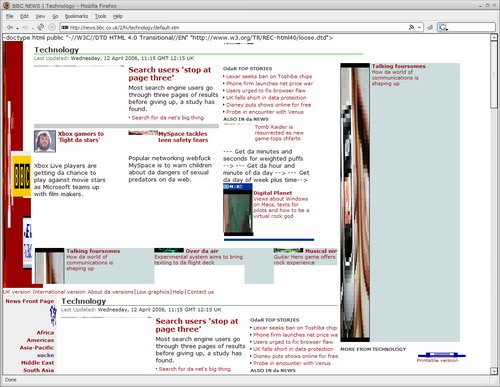Open the View menu

tap(40, 16)
